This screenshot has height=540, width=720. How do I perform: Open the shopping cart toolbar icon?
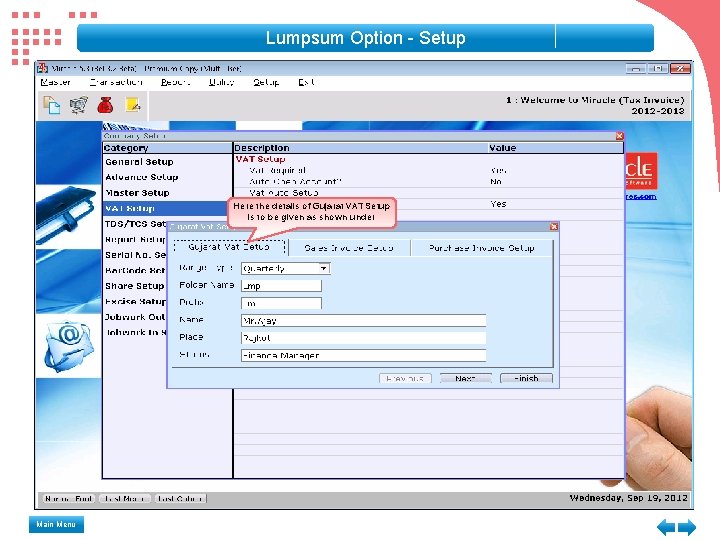79,105
